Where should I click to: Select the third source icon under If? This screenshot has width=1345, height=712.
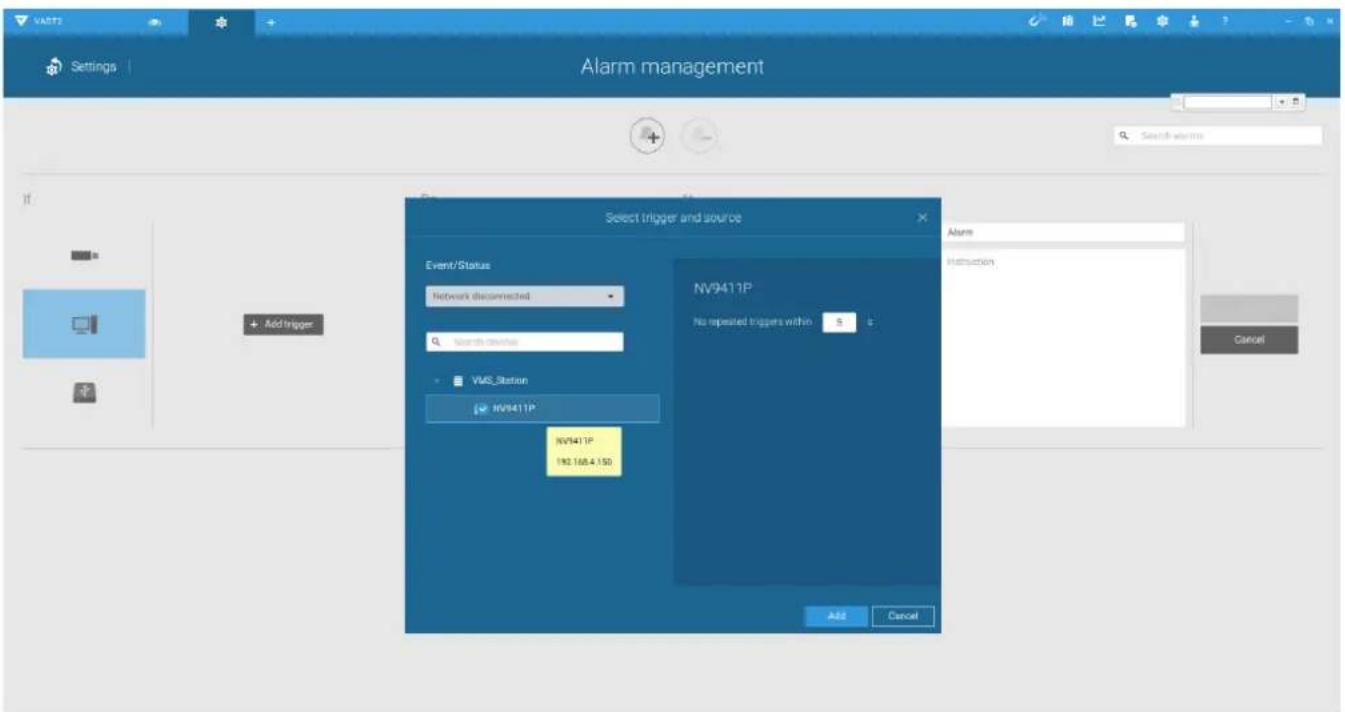click(84, 393)
